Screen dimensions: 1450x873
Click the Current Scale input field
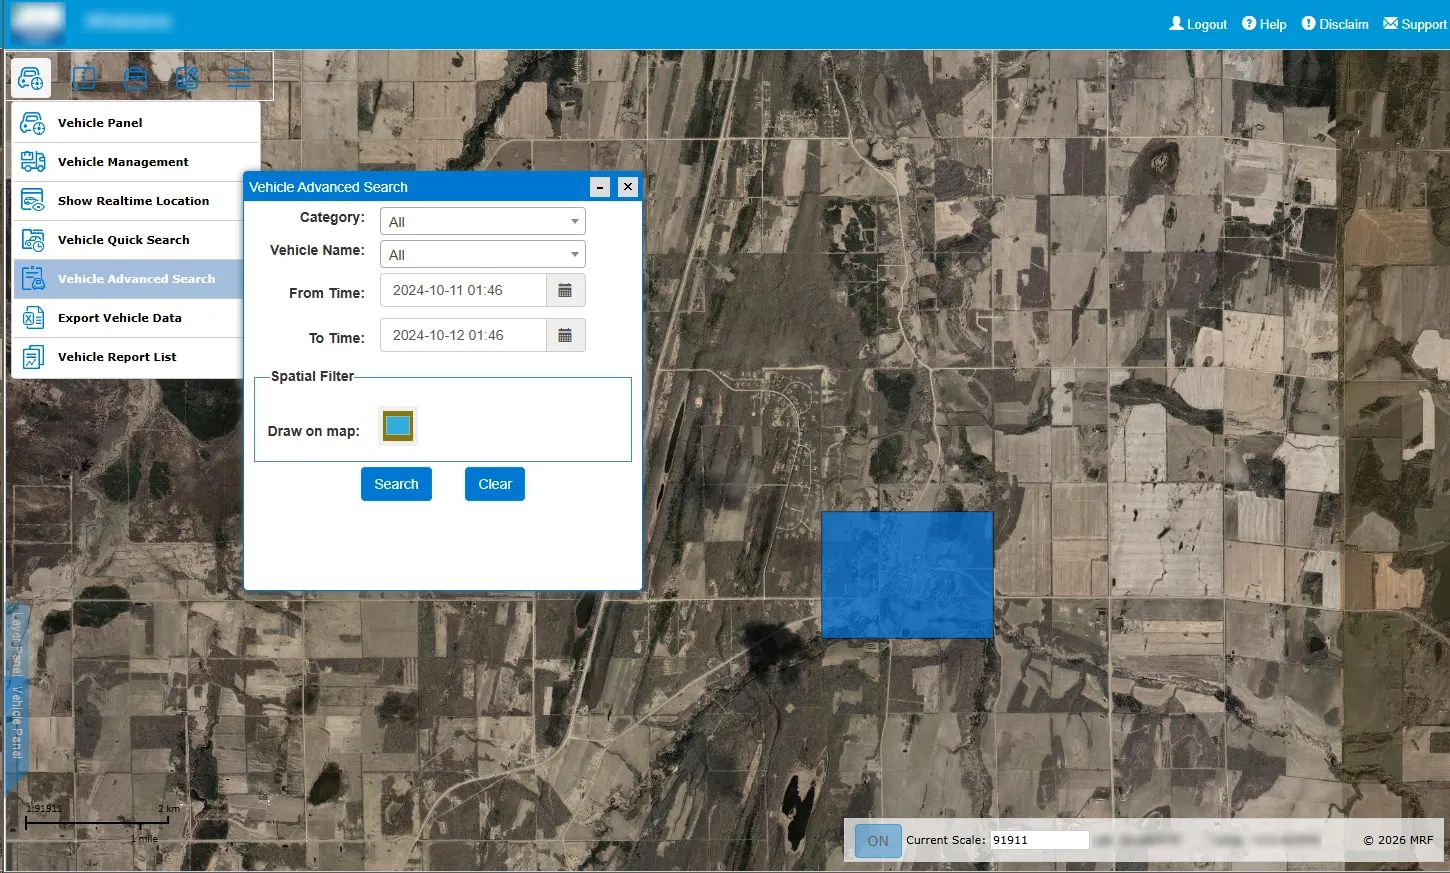coord(1039,840)
